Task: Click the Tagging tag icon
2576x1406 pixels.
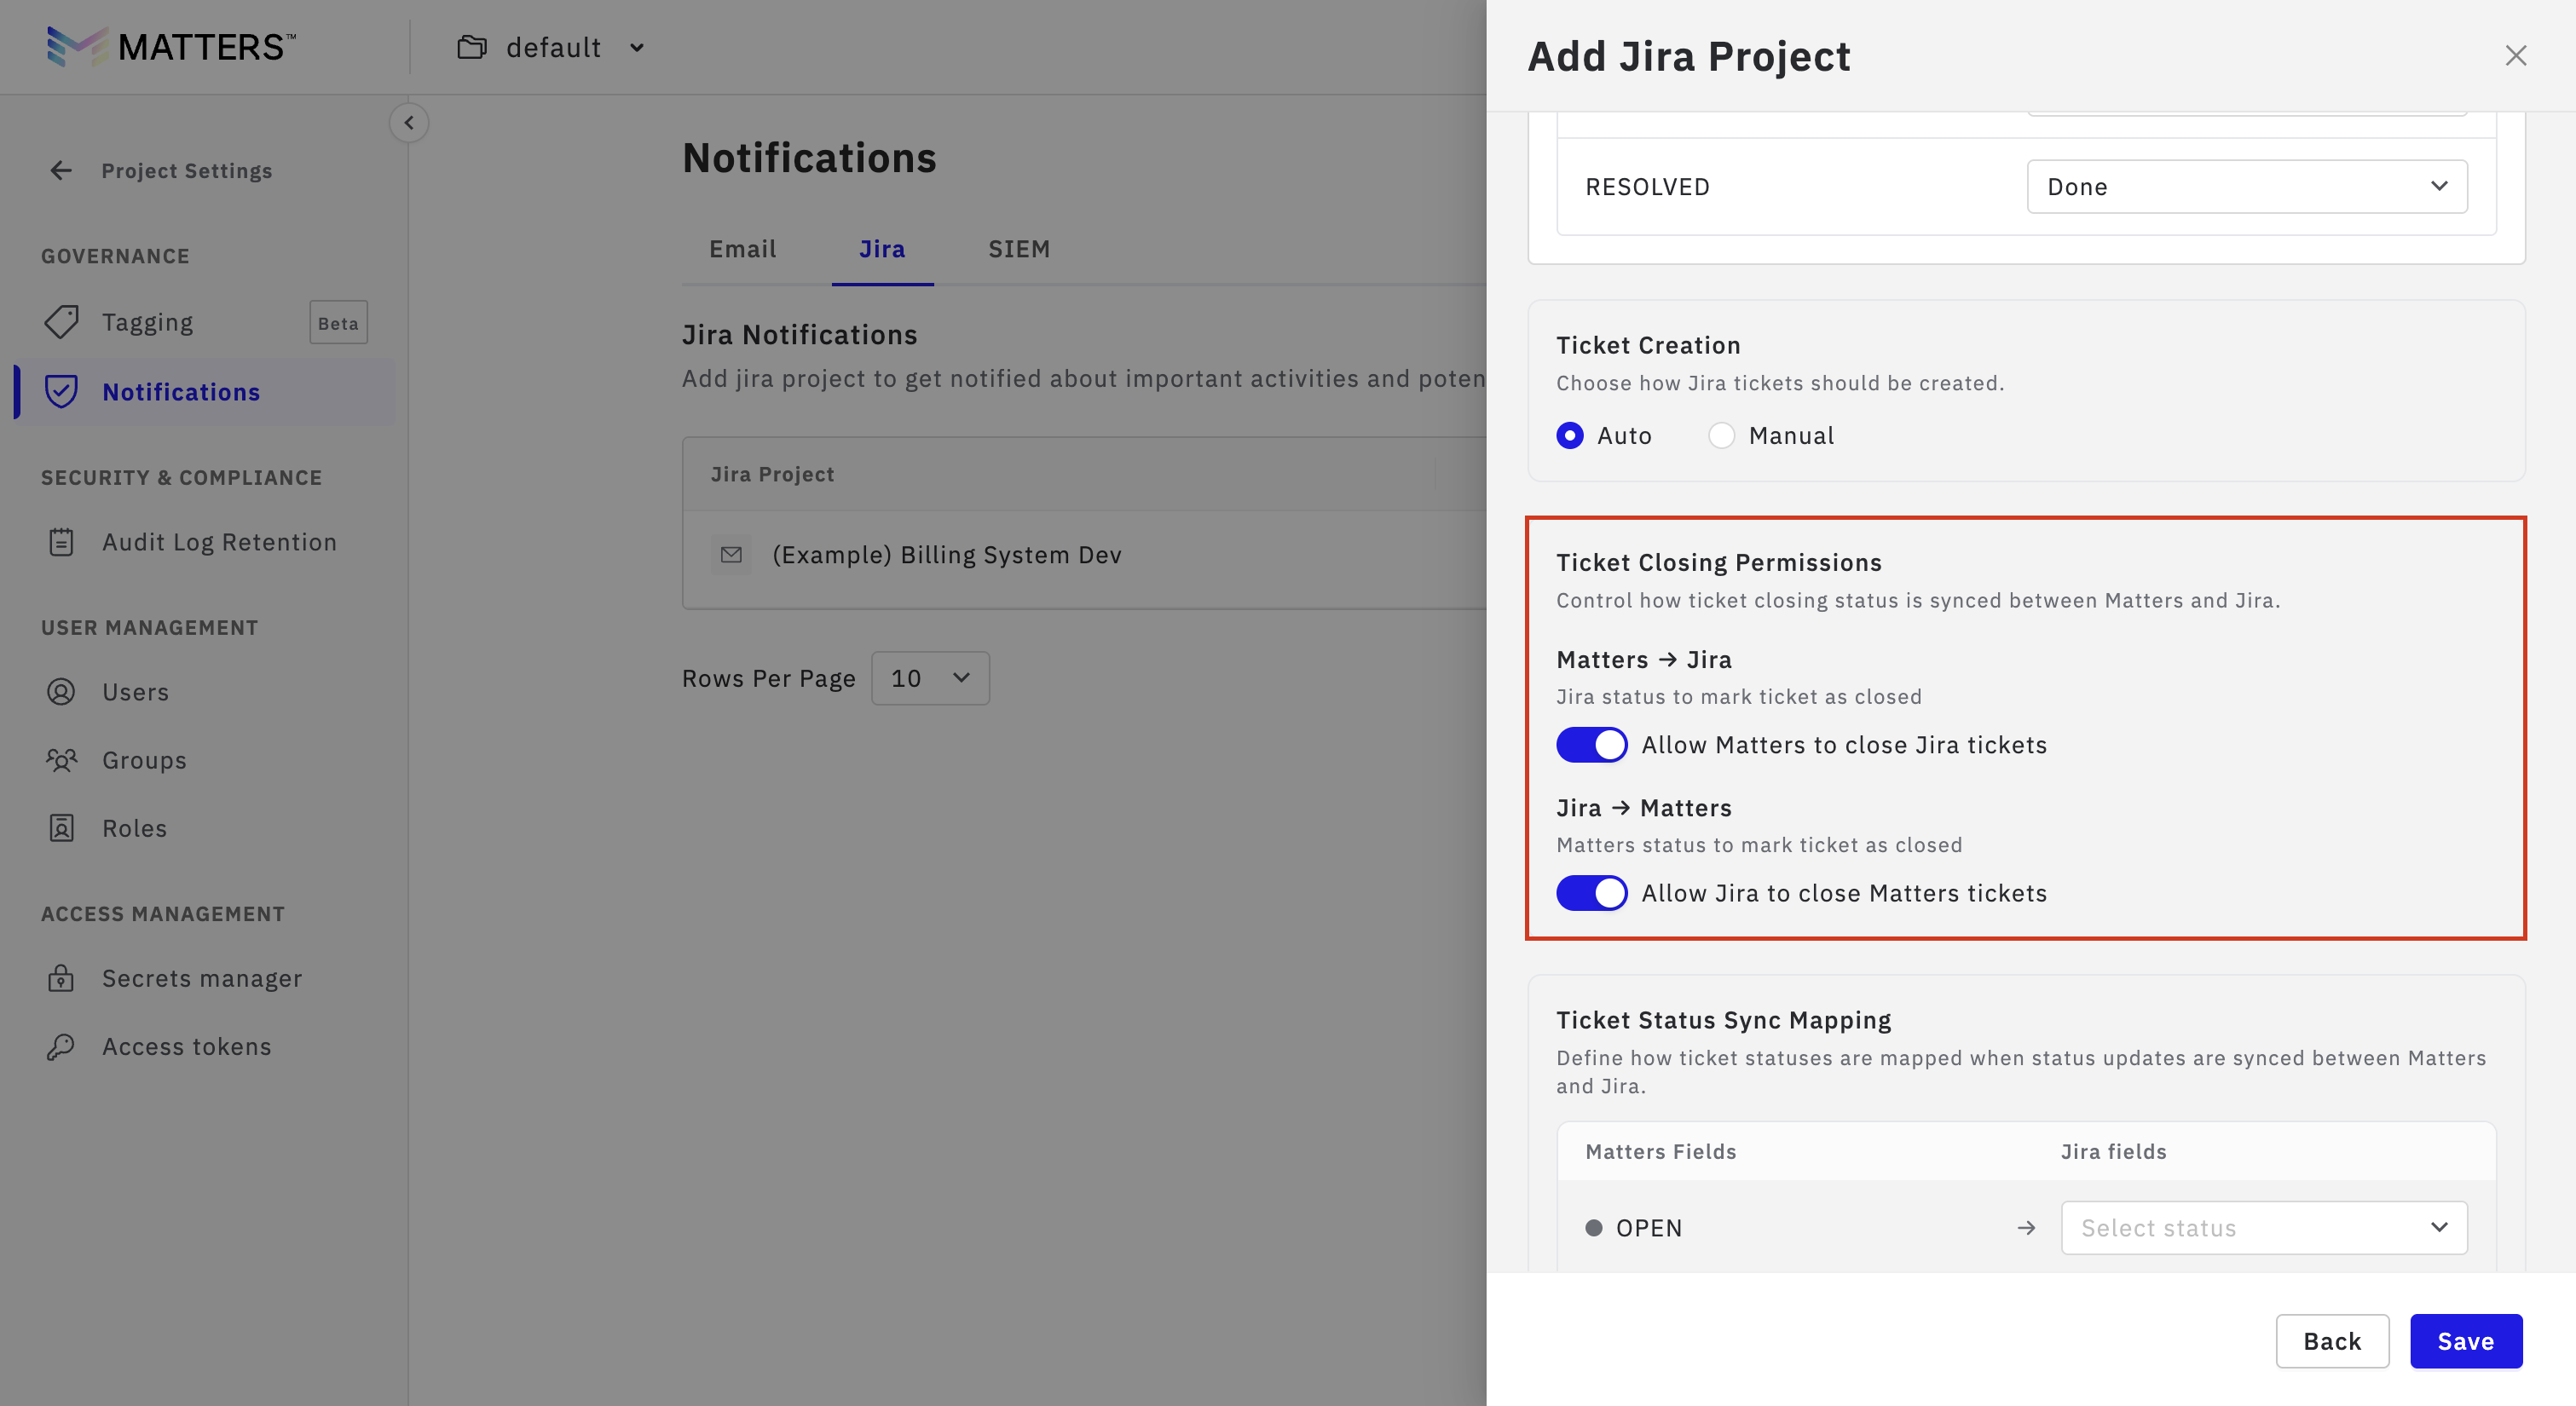Action: click(x=61, y=322)
